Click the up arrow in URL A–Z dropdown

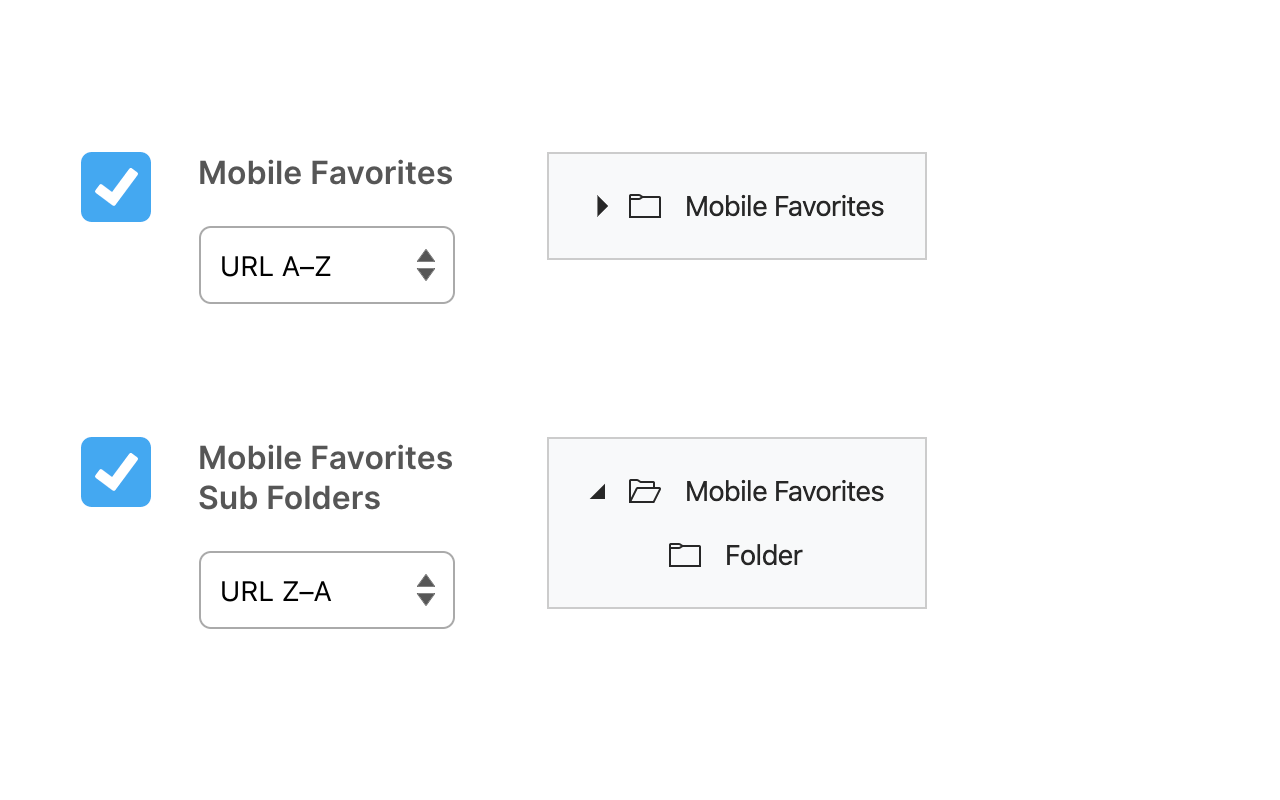point(426,256)
